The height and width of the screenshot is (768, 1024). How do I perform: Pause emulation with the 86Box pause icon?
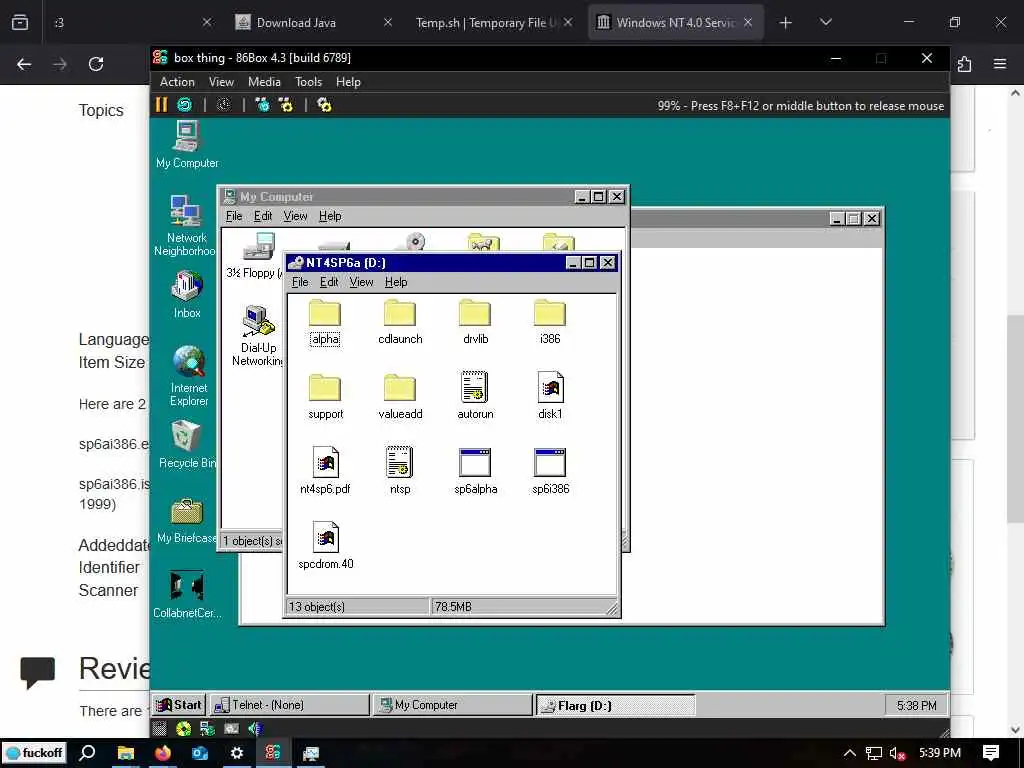click(x=161, y=104)
